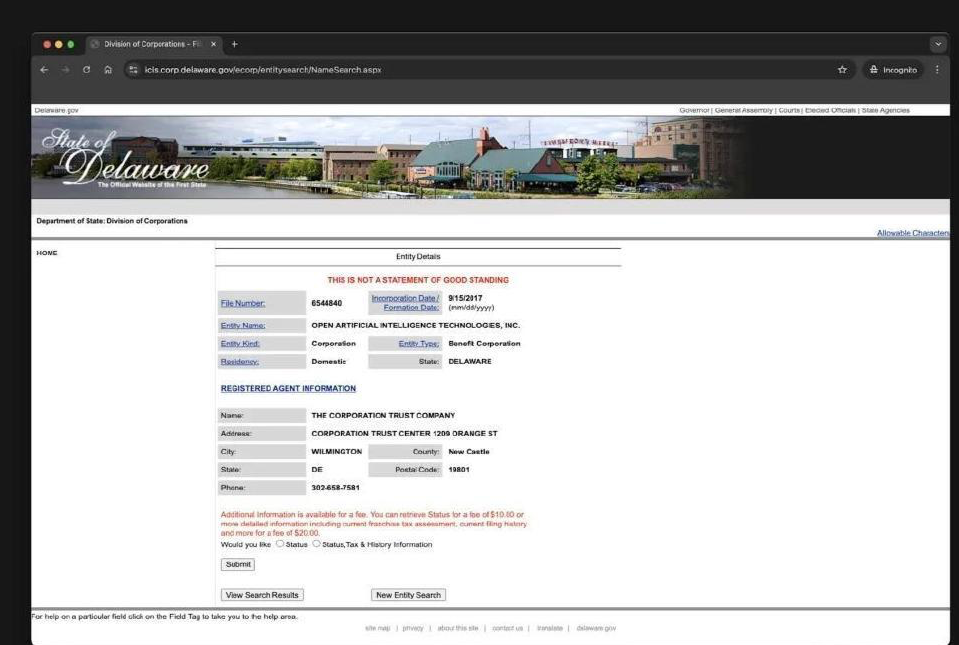Open the Courts link

click(789, 110)
